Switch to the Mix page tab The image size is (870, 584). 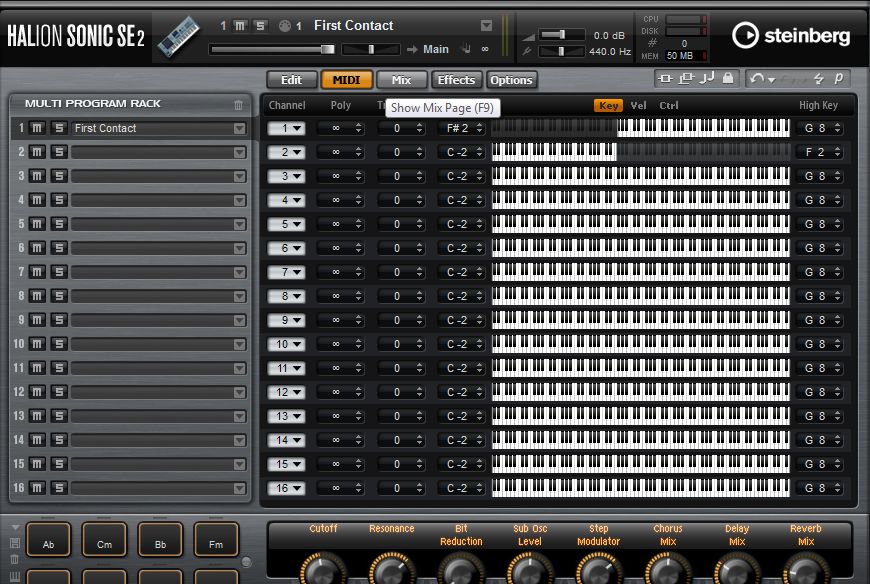[x=401, y=80]
